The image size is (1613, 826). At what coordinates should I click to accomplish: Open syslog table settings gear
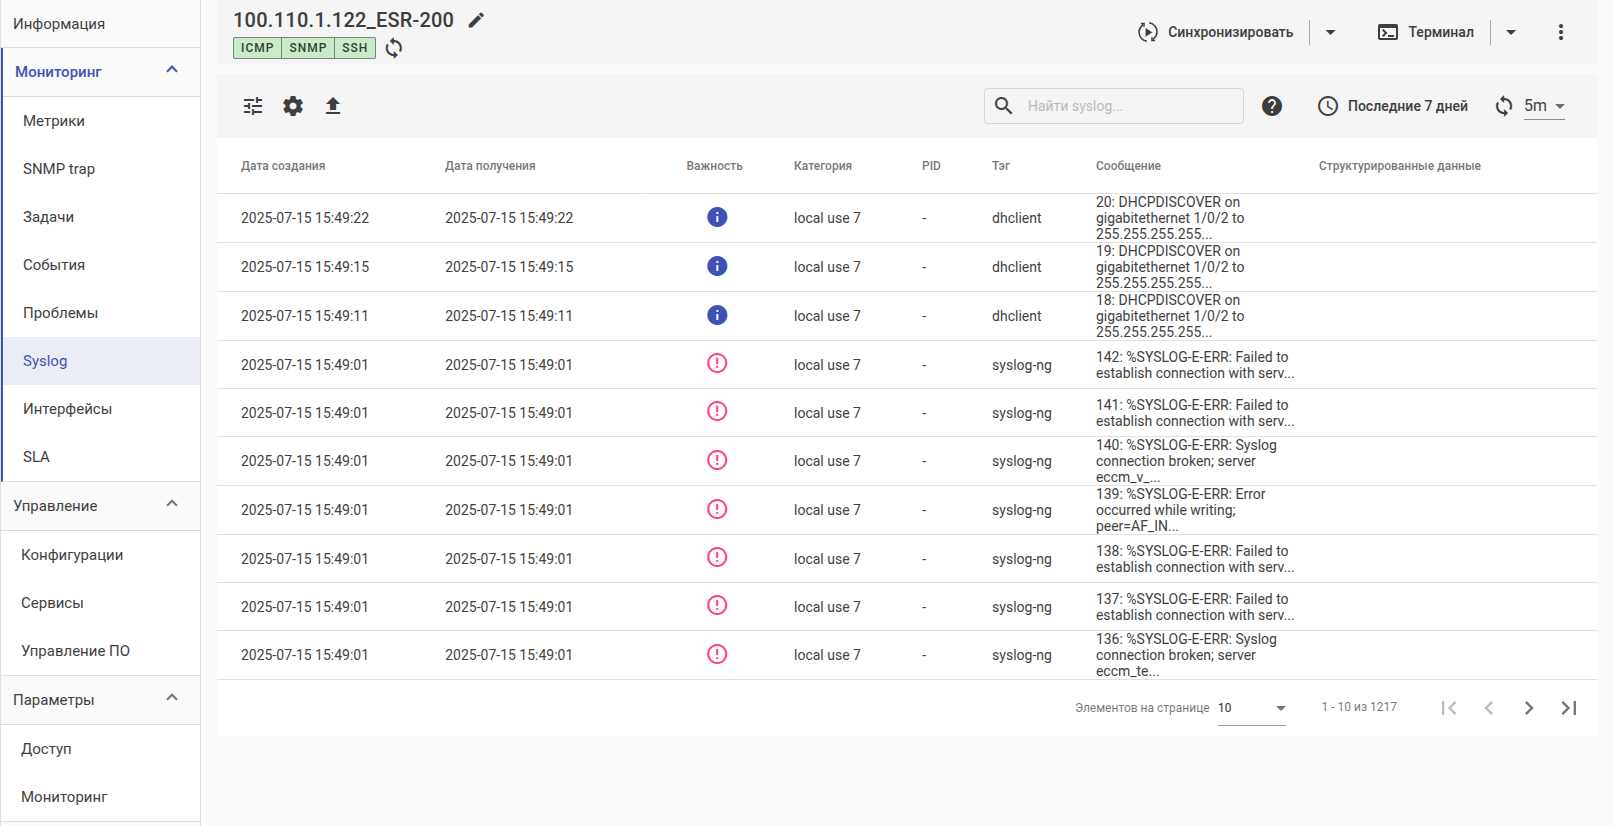[x=293, y=106]
